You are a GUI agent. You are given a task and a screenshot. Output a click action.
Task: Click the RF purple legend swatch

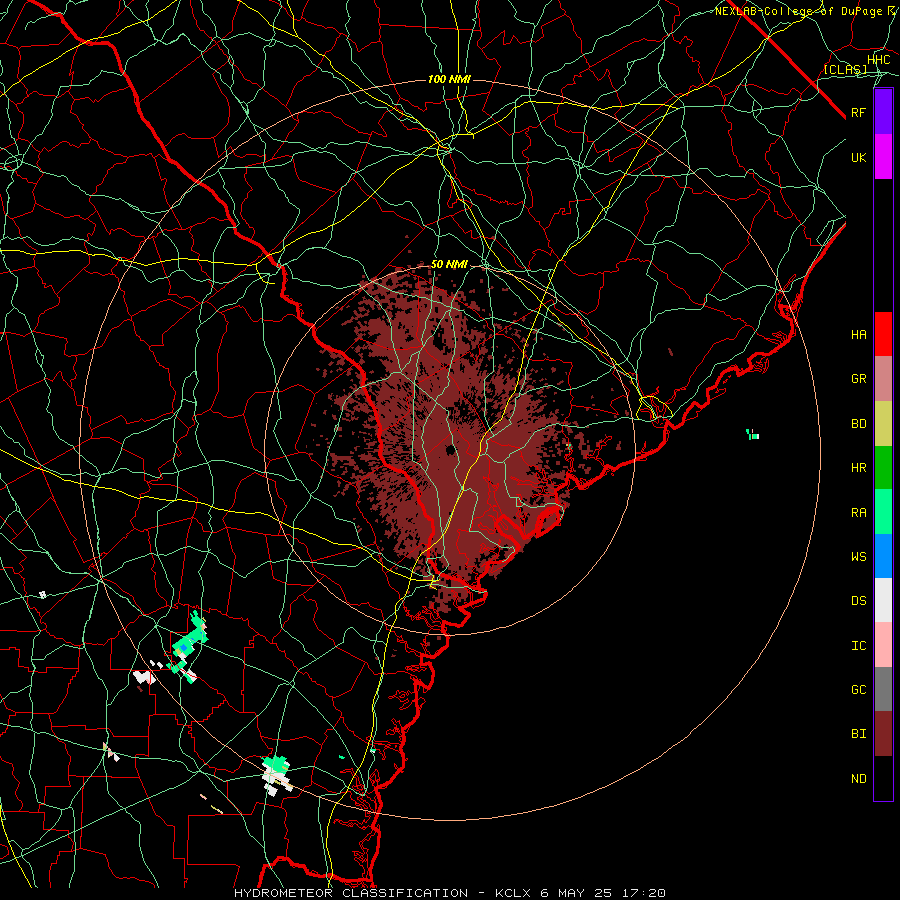883,112
